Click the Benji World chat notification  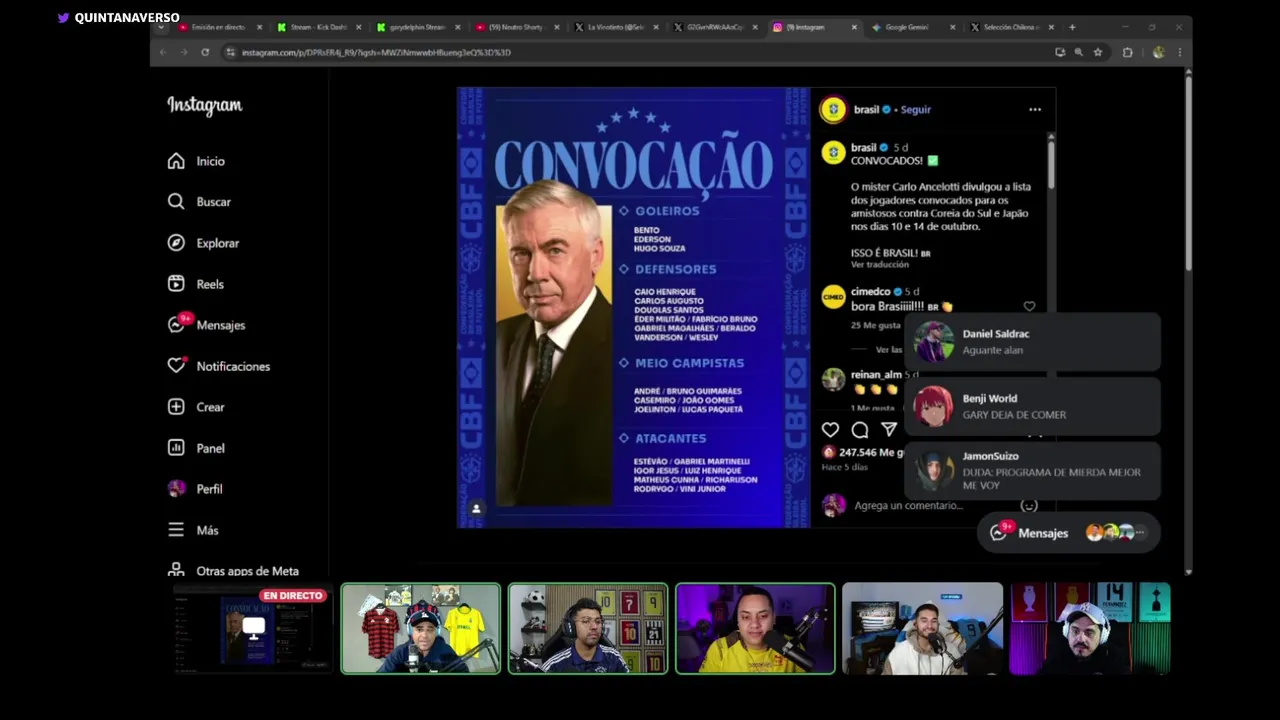click(x=1032, y=406)
